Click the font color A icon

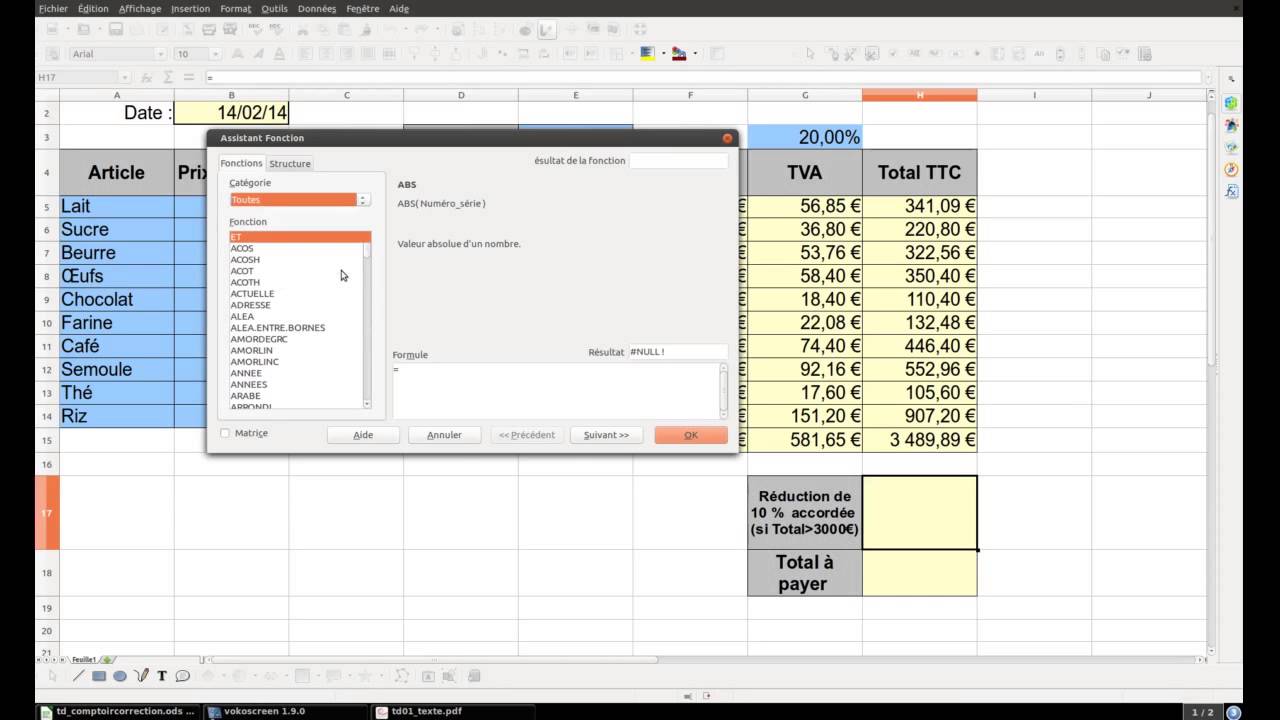tap(278, 54)
